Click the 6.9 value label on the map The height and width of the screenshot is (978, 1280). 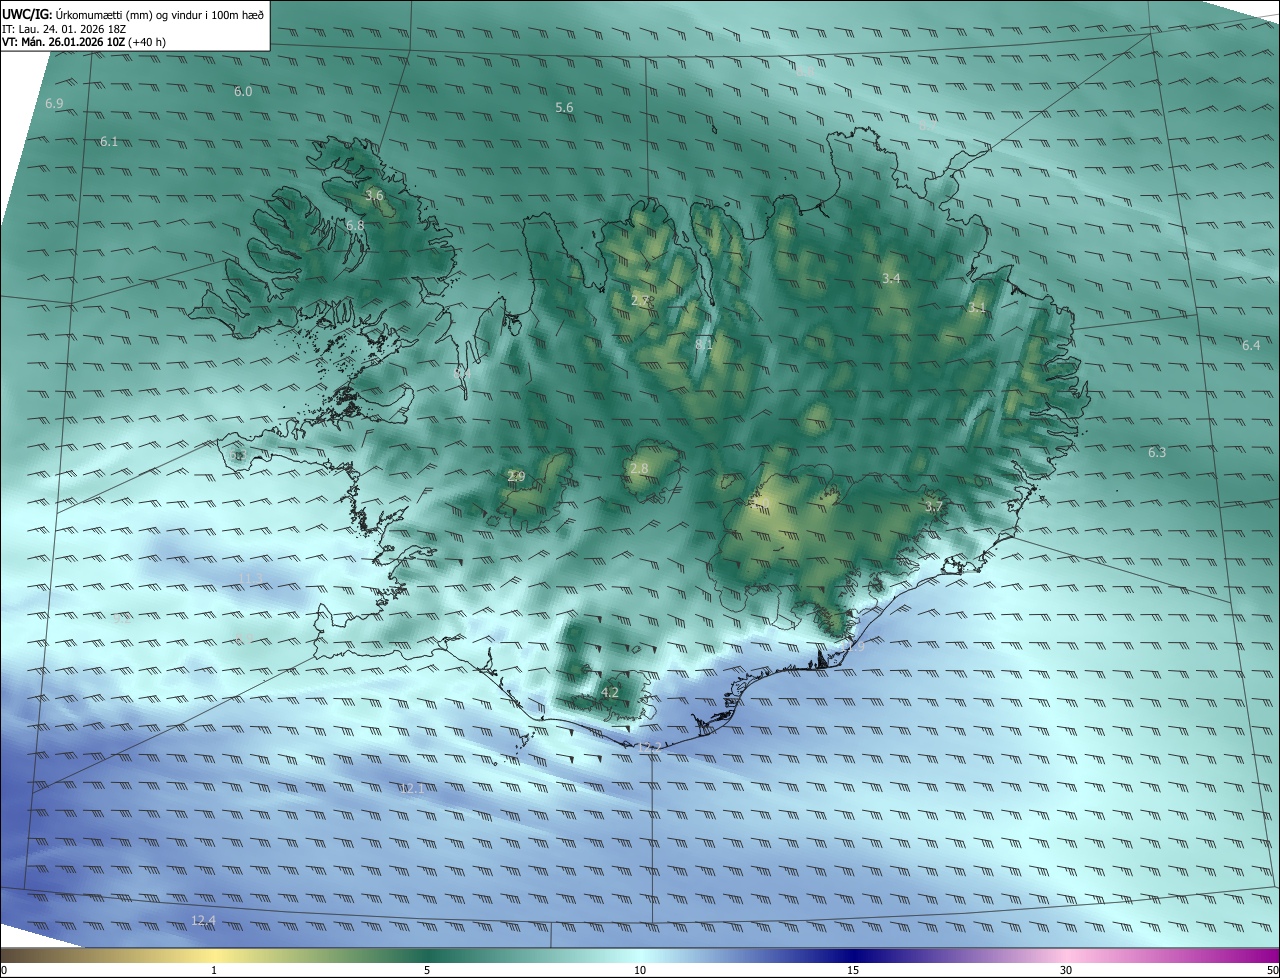coord(54,104)
